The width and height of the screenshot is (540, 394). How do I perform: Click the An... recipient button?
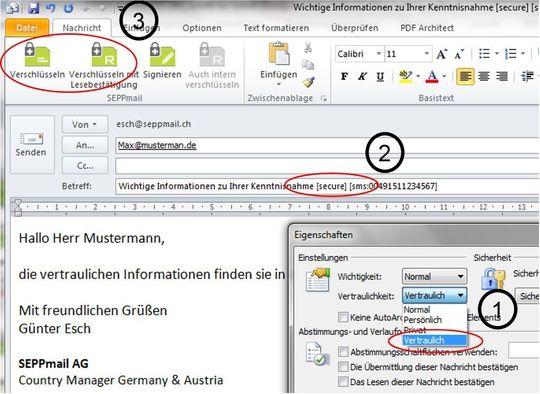85,145
